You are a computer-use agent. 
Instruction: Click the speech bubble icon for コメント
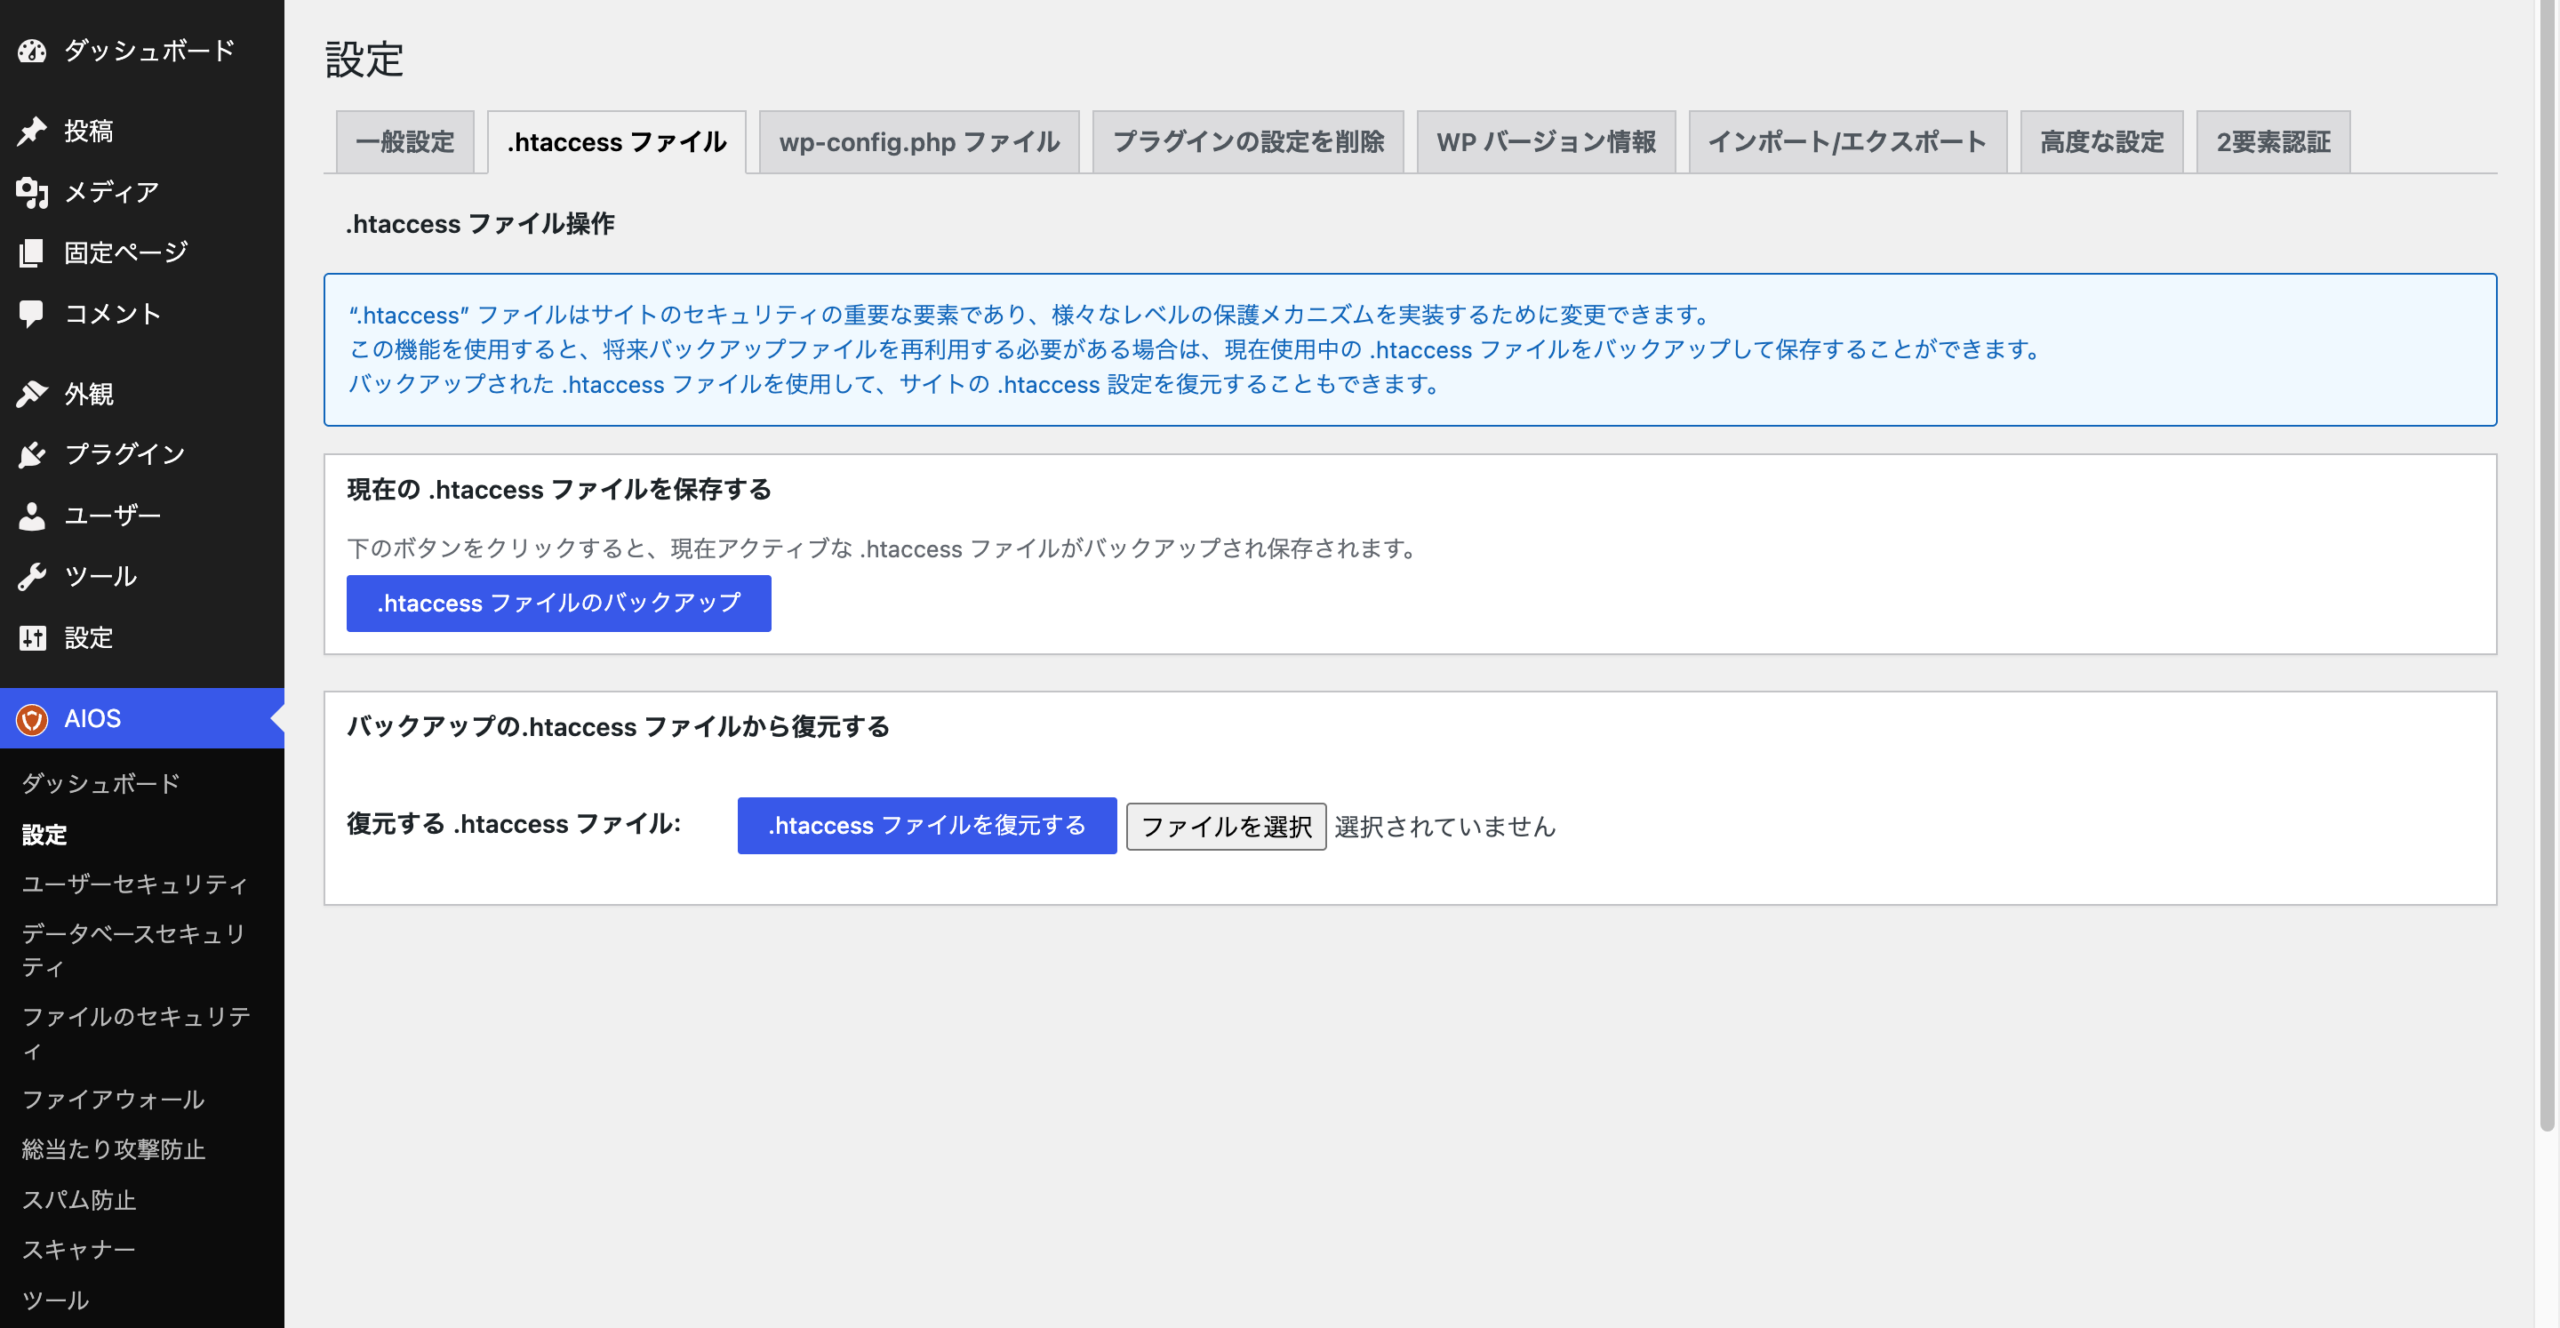(x=32, y=314)
